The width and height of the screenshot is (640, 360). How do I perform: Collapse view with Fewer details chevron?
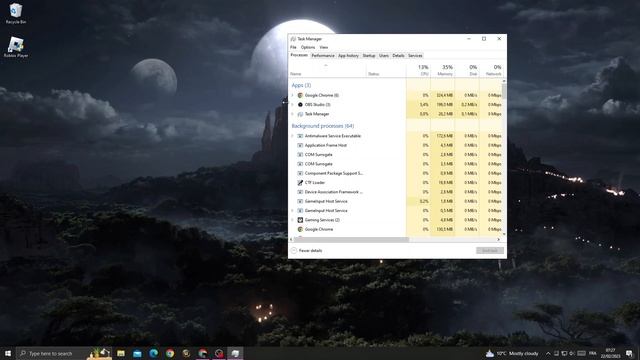coord(293,251)
